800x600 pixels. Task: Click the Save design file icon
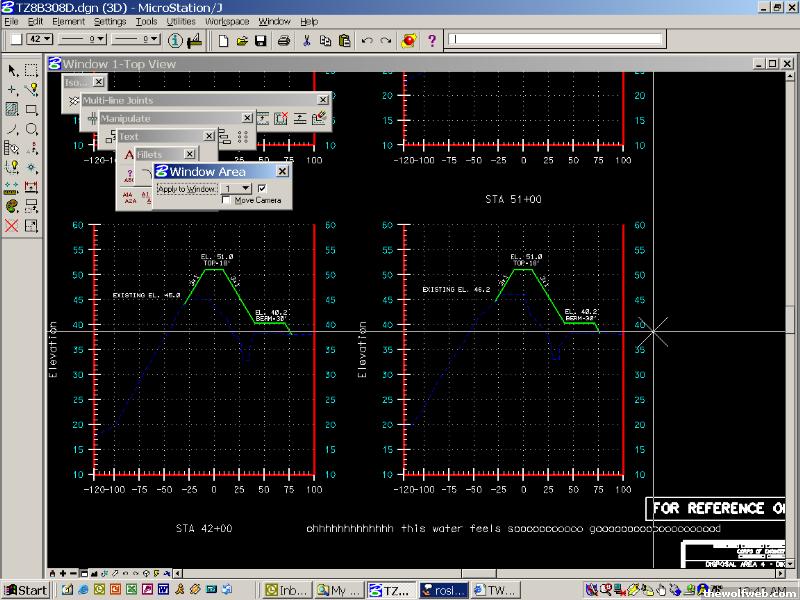260,40
